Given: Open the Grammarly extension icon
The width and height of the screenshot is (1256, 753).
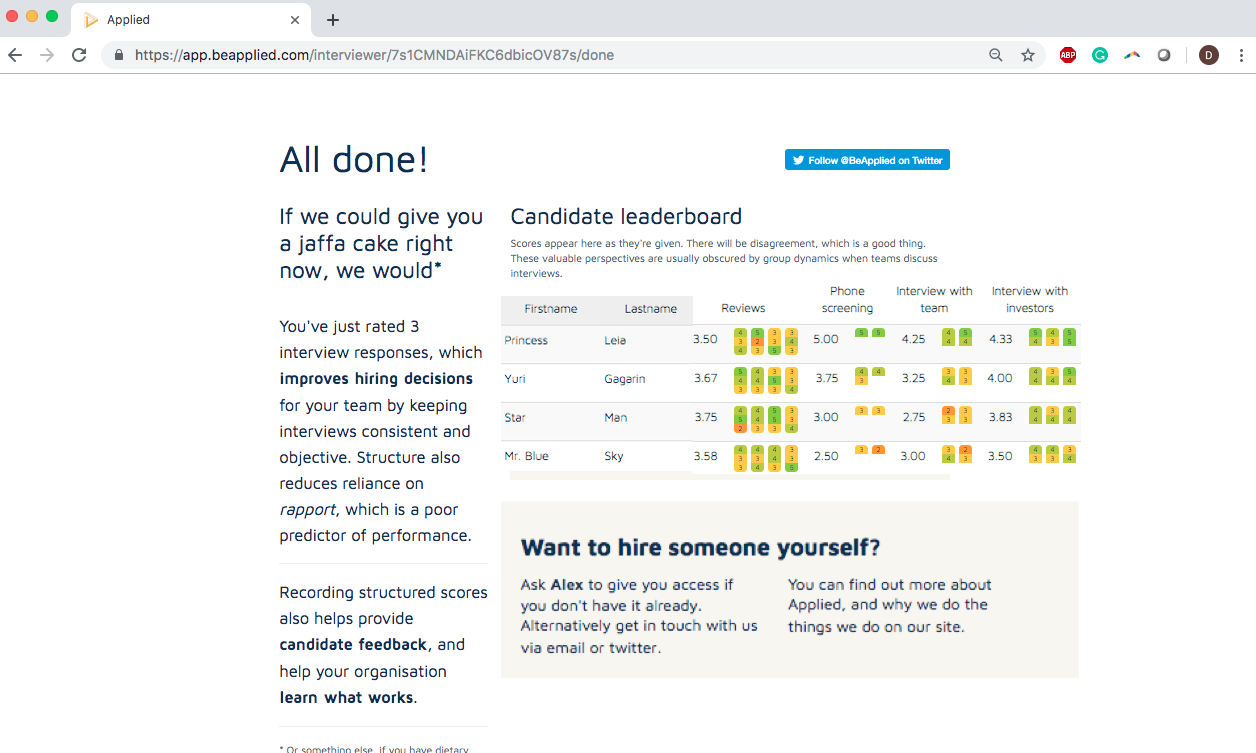Looking at the screenshot, I should [1099, 56].
